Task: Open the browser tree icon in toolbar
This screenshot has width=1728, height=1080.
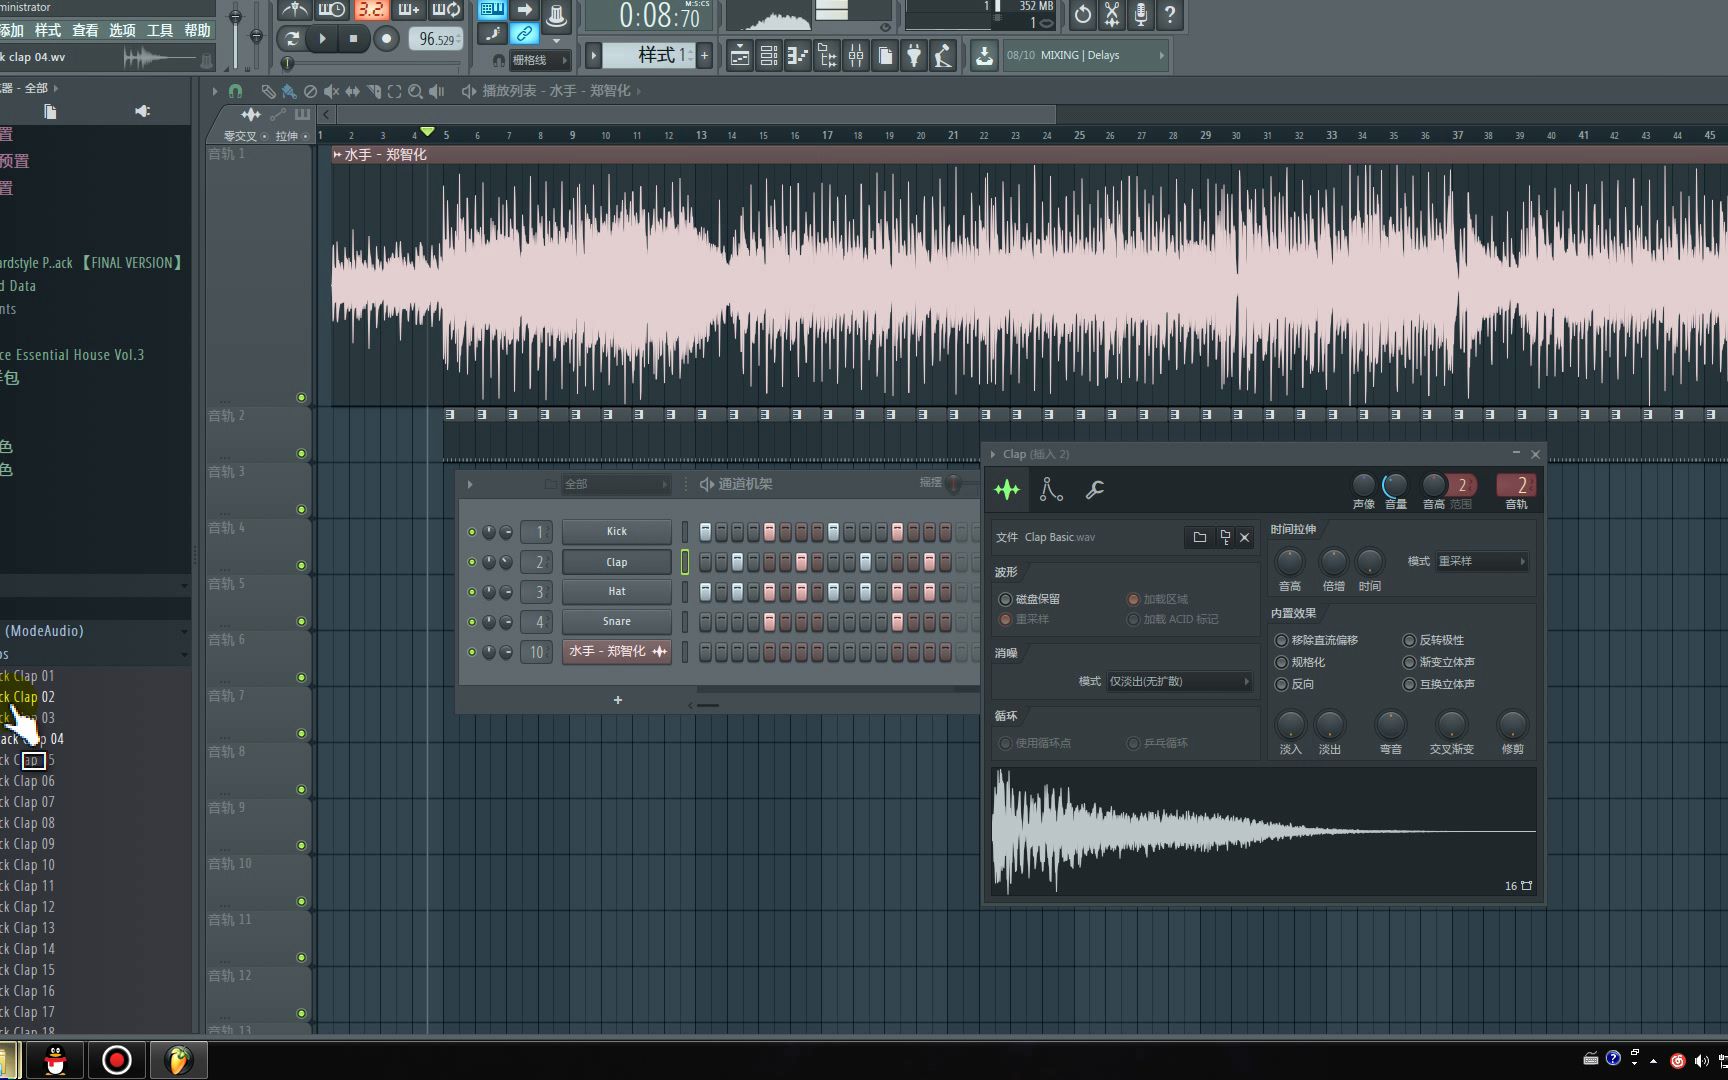Action: coord(827,56)
